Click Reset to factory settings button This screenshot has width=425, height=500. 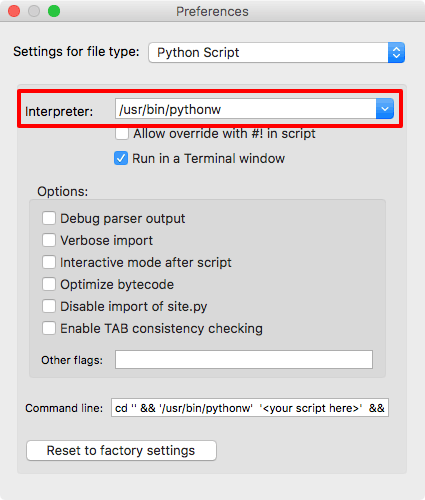coord(121,451)
